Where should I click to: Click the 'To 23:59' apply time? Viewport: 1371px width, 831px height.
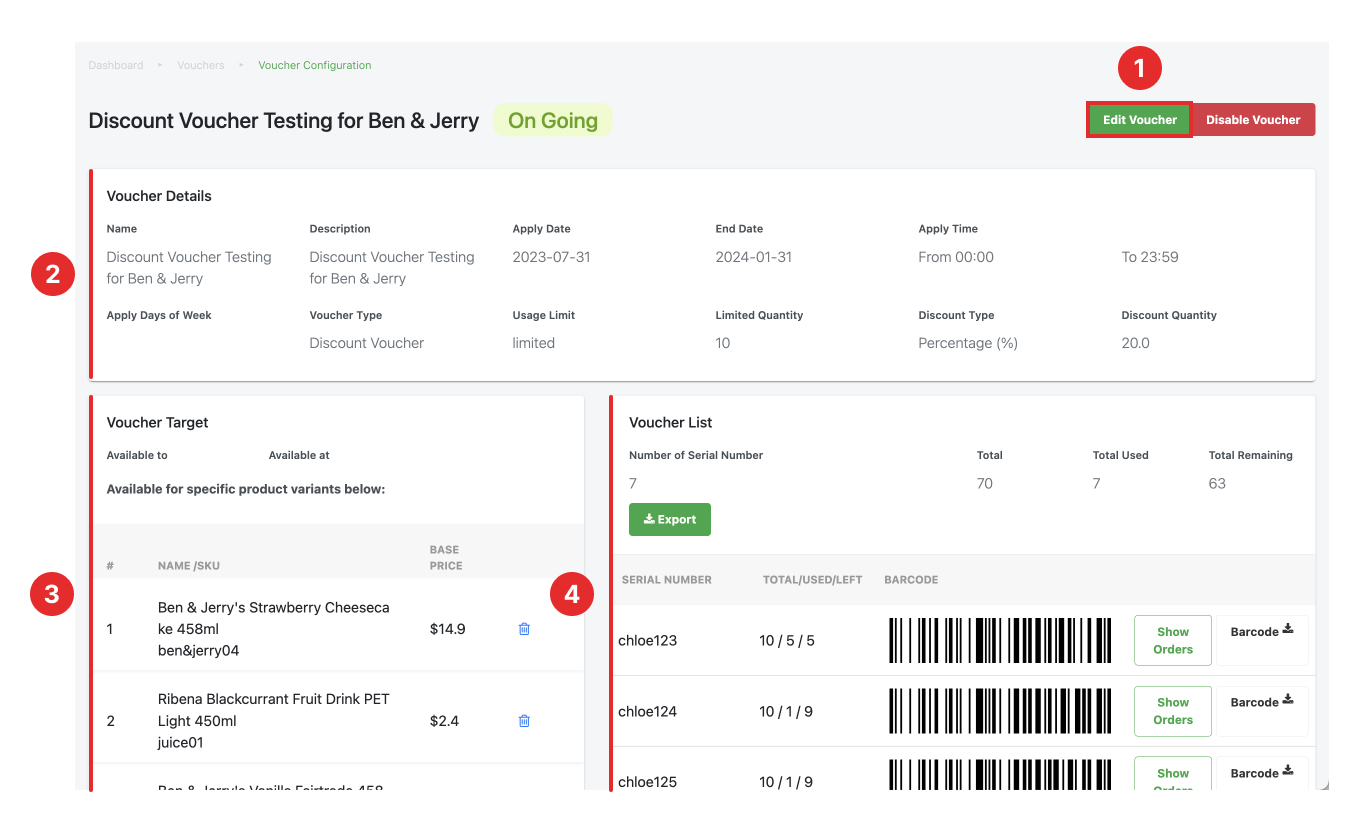click(x=1150, y=257)
